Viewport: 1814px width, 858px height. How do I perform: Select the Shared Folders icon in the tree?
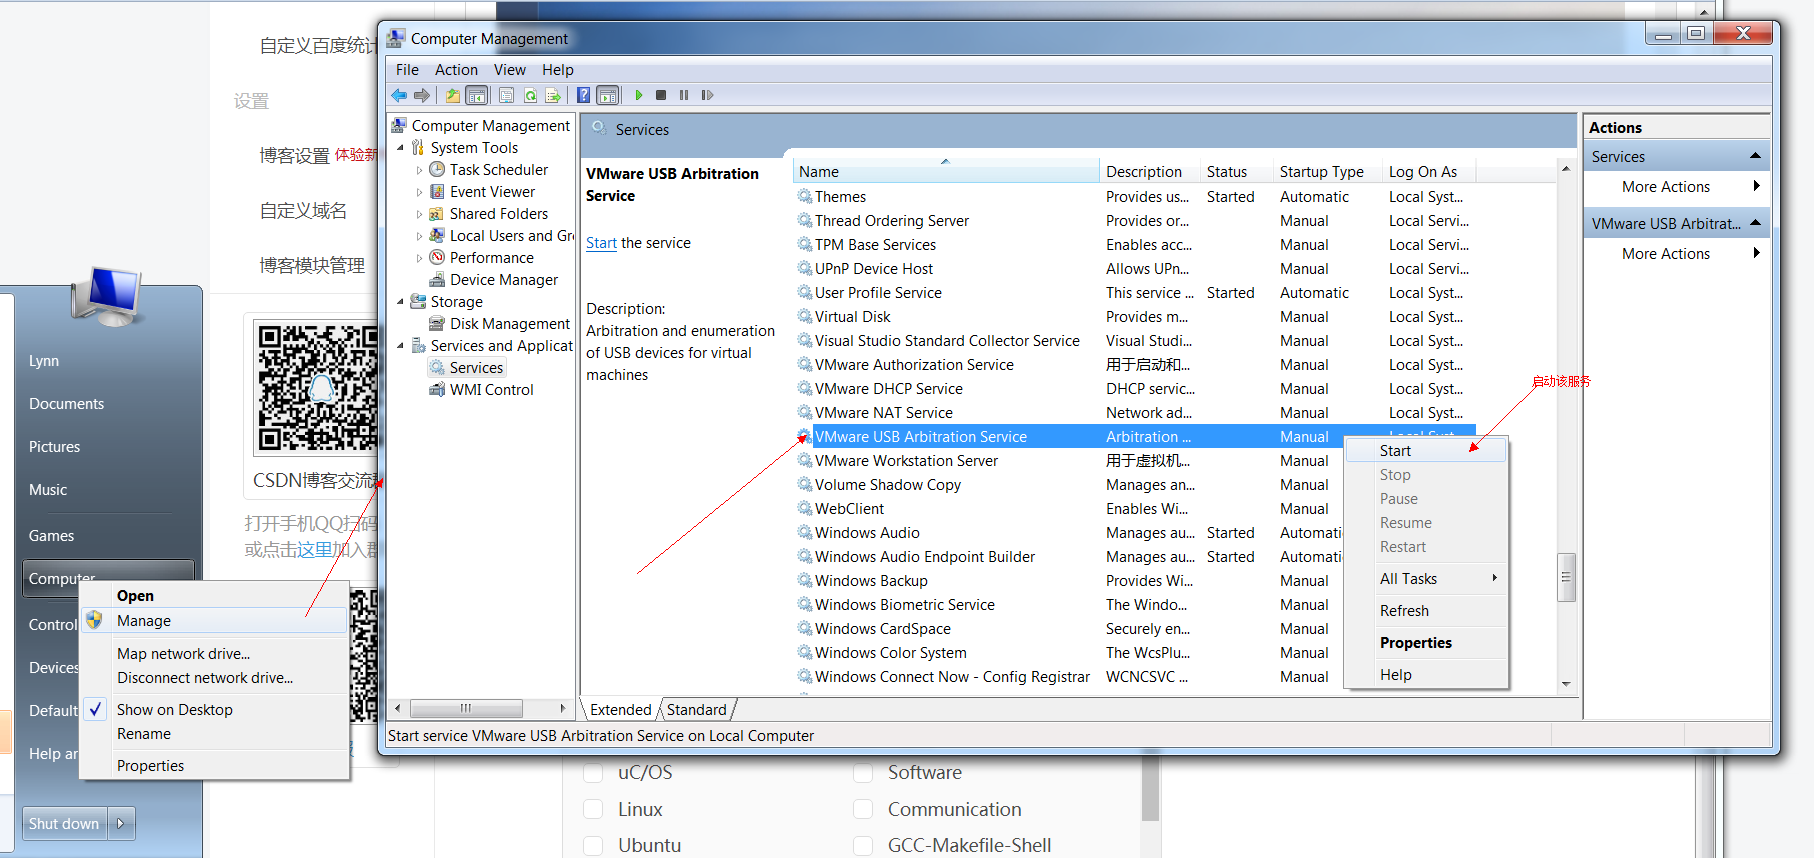tap(437, 213)
